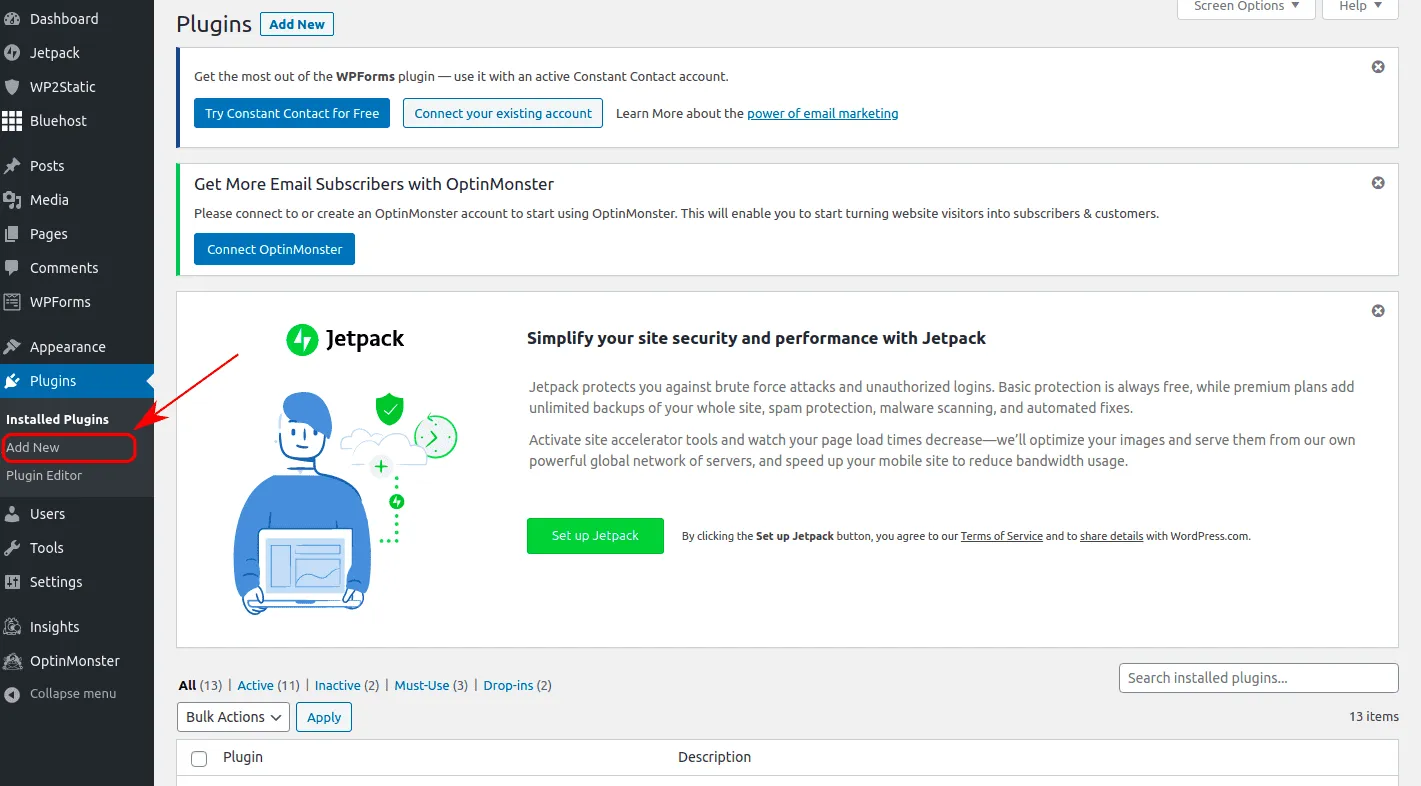Click the Comments bubble icon
Screen dimensions: 1421x786
[12, 268]
